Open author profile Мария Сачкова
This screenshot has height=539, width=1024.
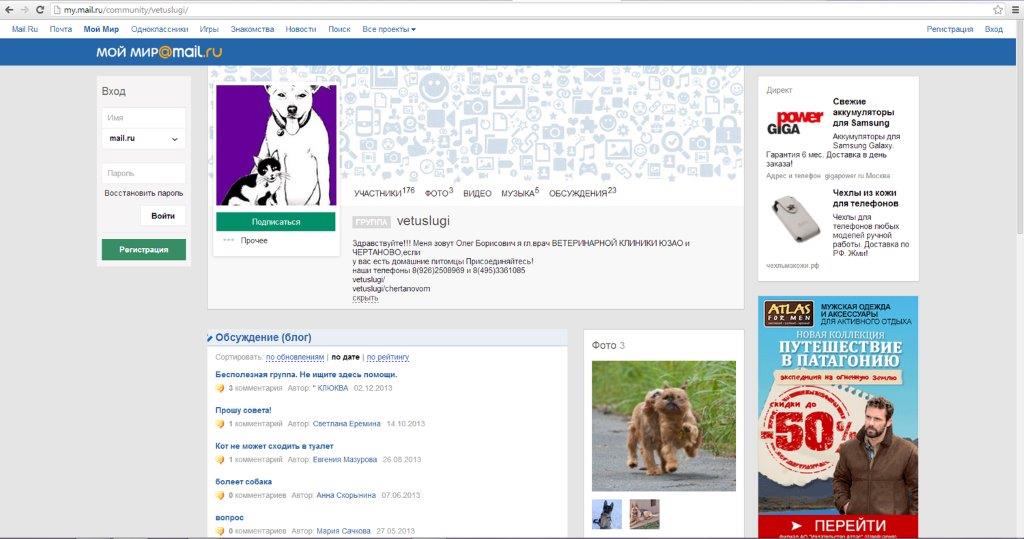tap(344, 531)
